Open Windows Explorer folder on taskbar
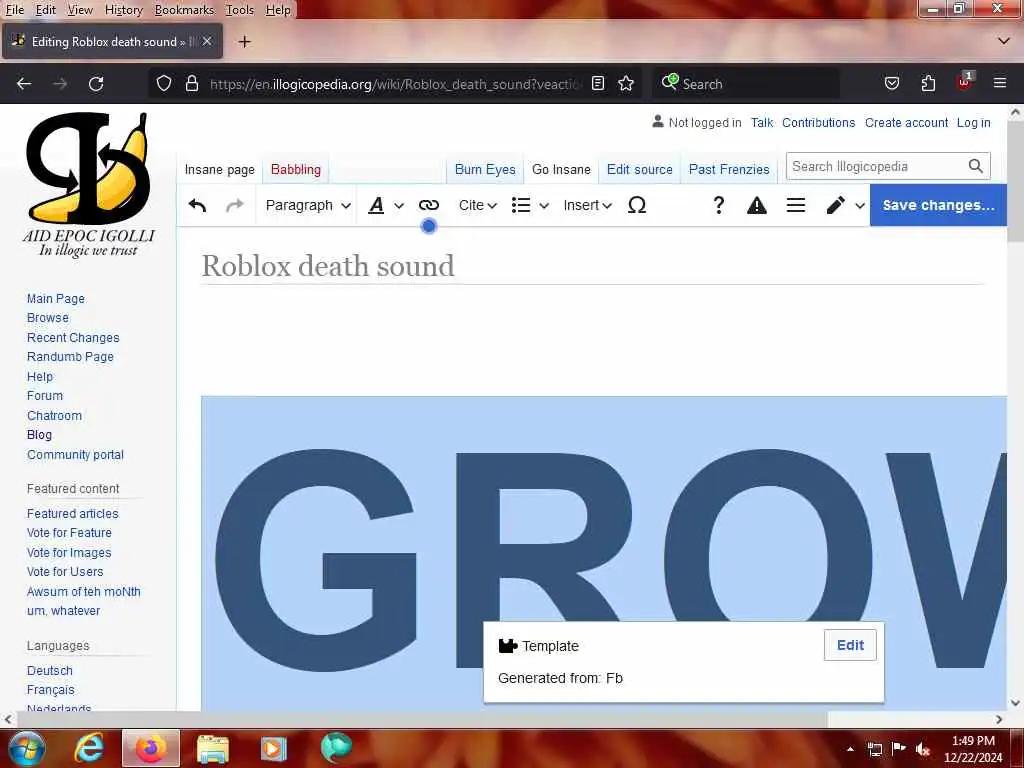 [x=213, y=748]
